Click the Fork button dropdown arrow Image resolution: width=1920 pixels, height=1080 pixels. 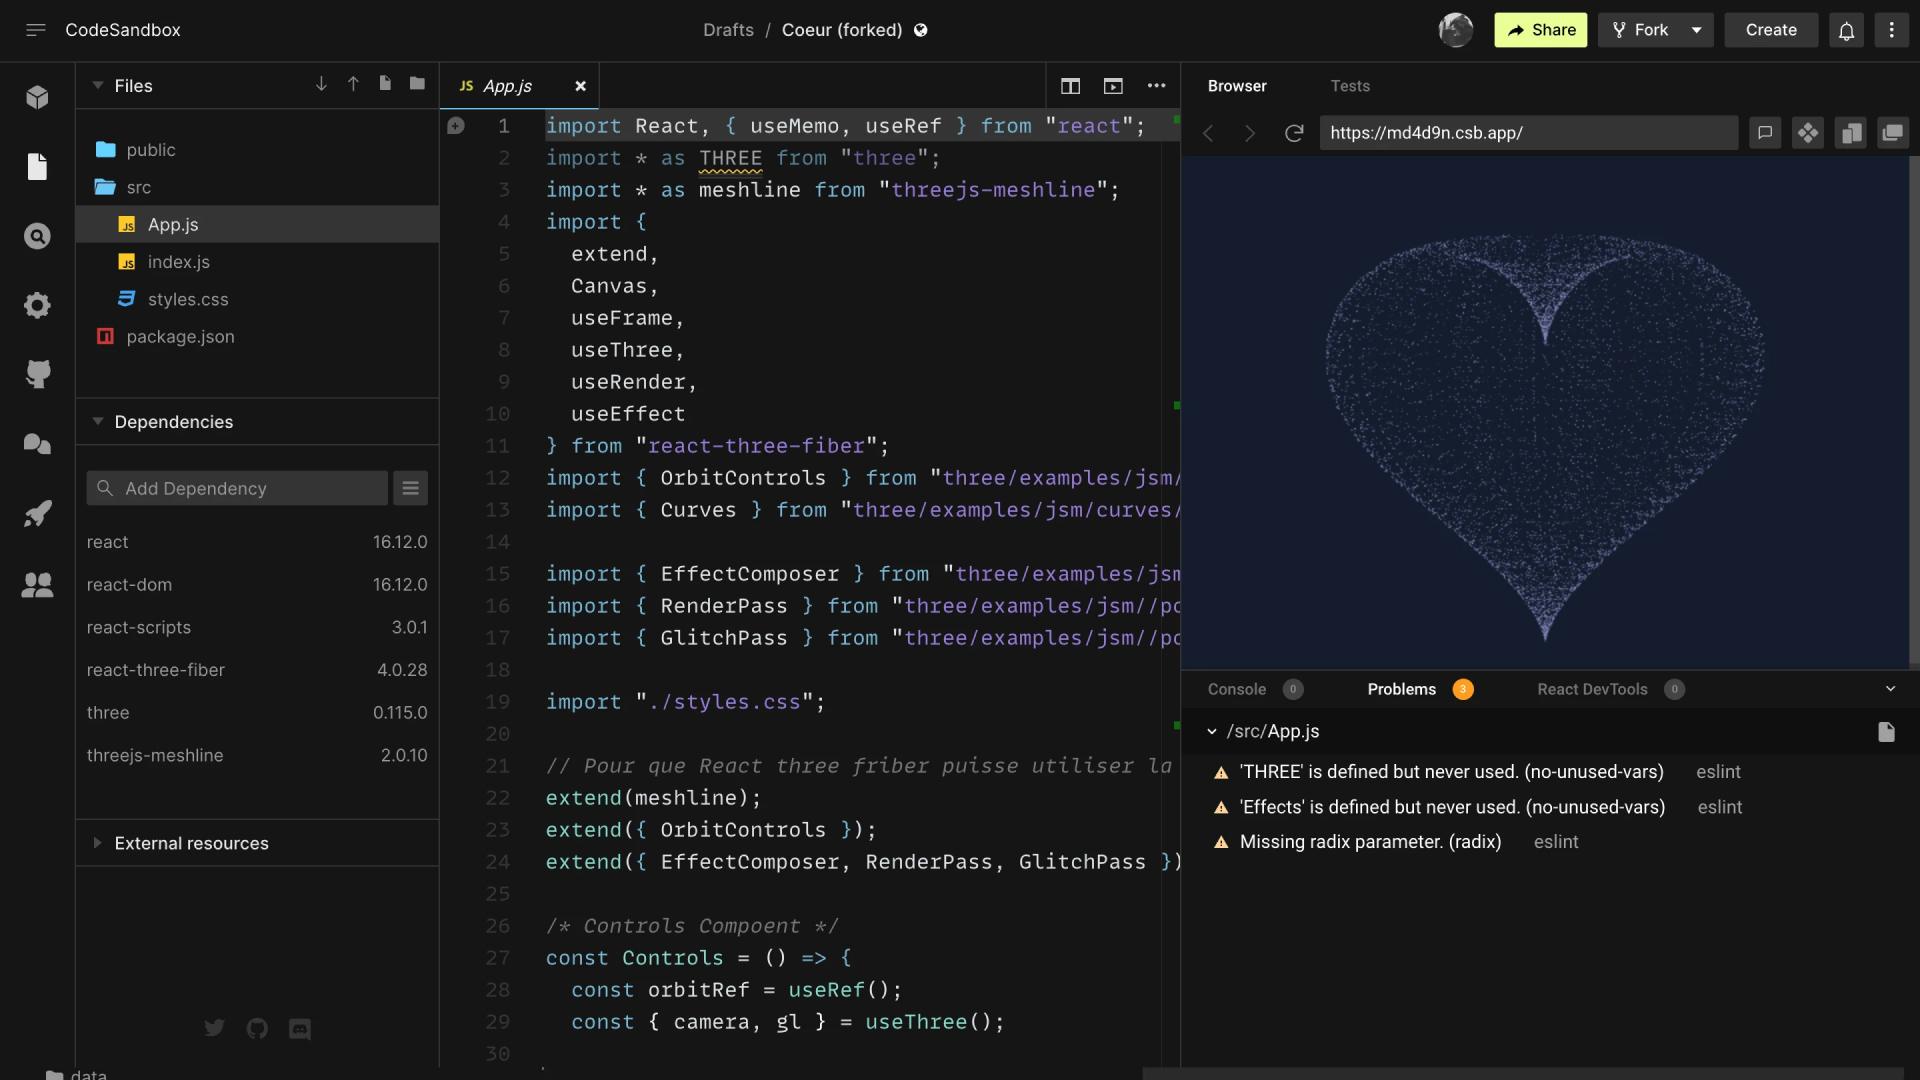[x=1697, y=29]
